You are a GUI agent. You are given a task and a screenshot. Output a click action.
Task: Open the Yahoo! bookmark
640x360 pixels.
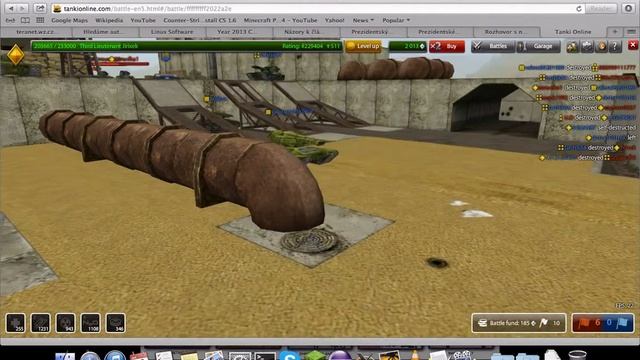click(x=334, y=20)
